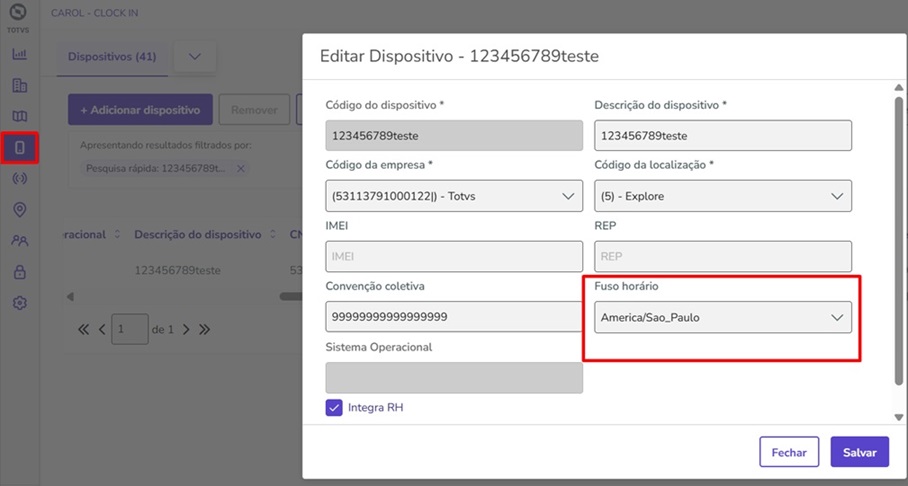
Task: Click the Salvar button
Action: [x=859, y=452]
